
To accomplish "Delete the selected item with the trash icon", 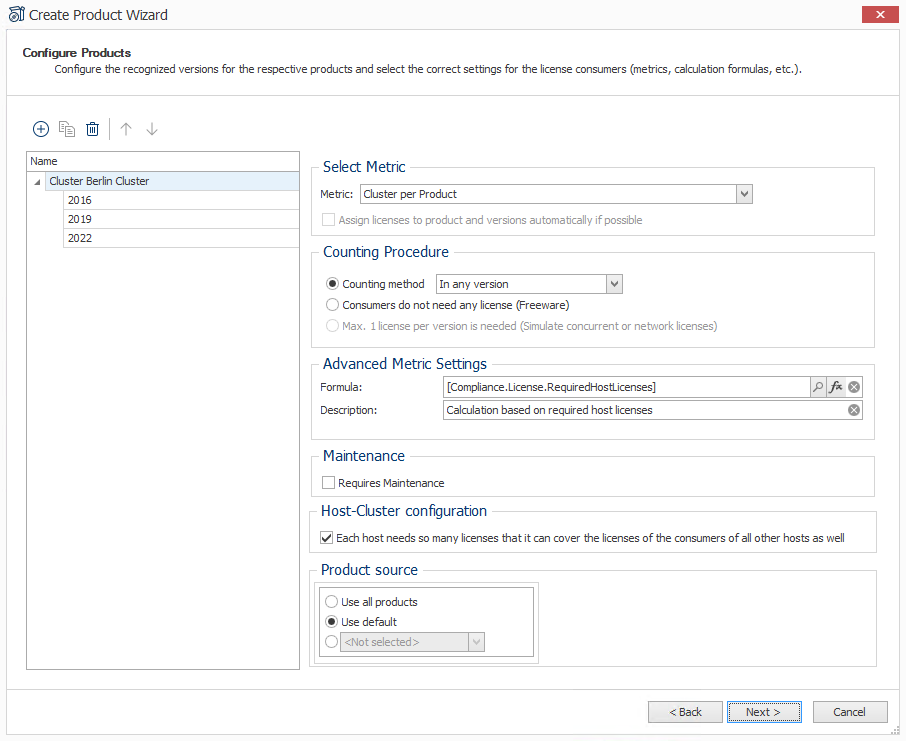I will (x=92, y=129).
